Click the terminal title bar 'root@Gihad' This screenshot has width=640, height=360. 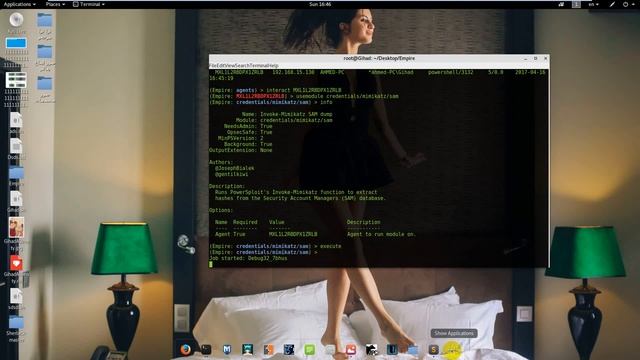point(379,58)
